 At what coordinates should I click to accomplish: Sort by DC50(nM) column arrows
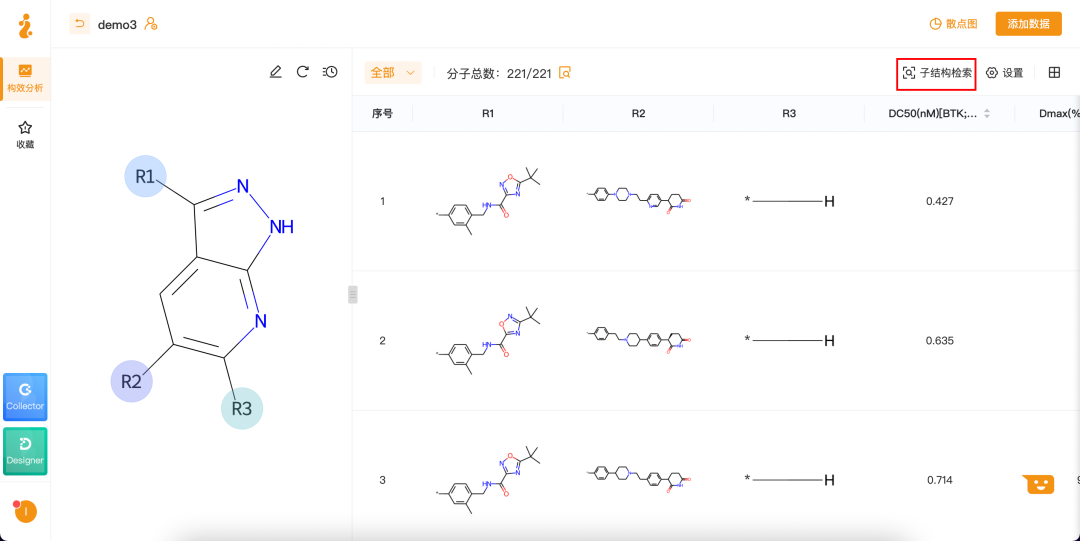987,114
